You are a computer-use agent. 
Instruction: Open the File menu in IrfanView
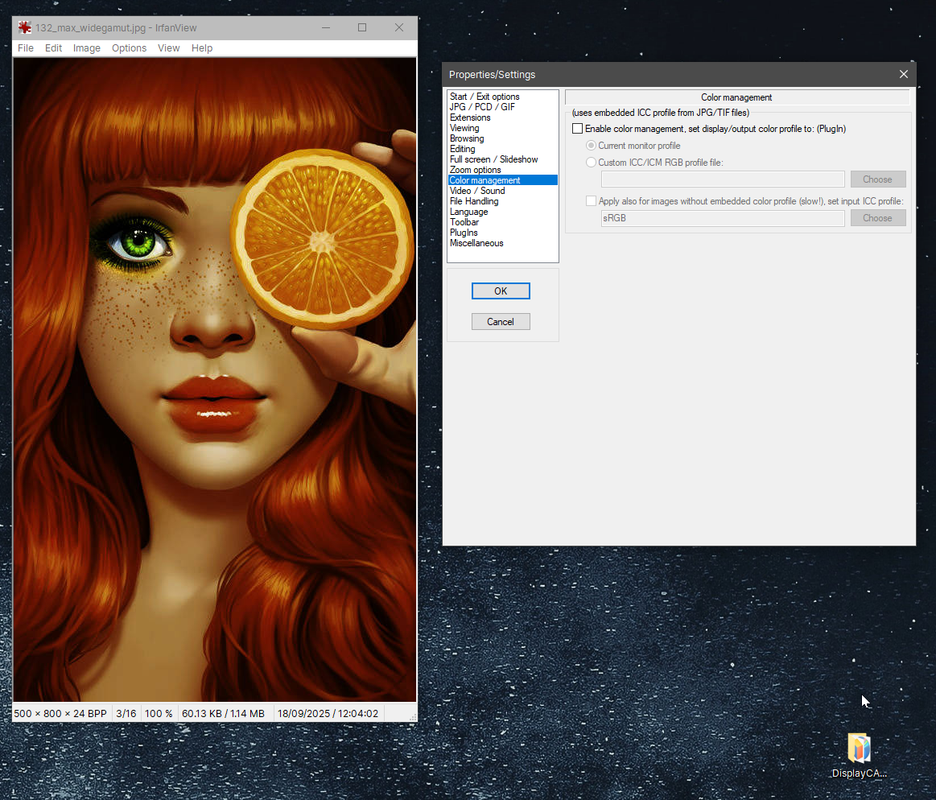click(26, 48)
